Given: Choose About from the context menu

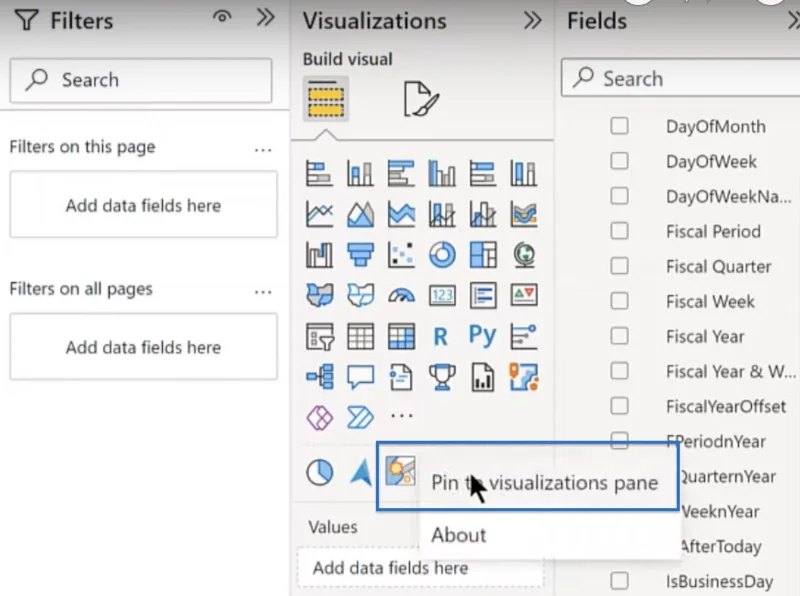Looking at the screenshot, I should [549, 534].
